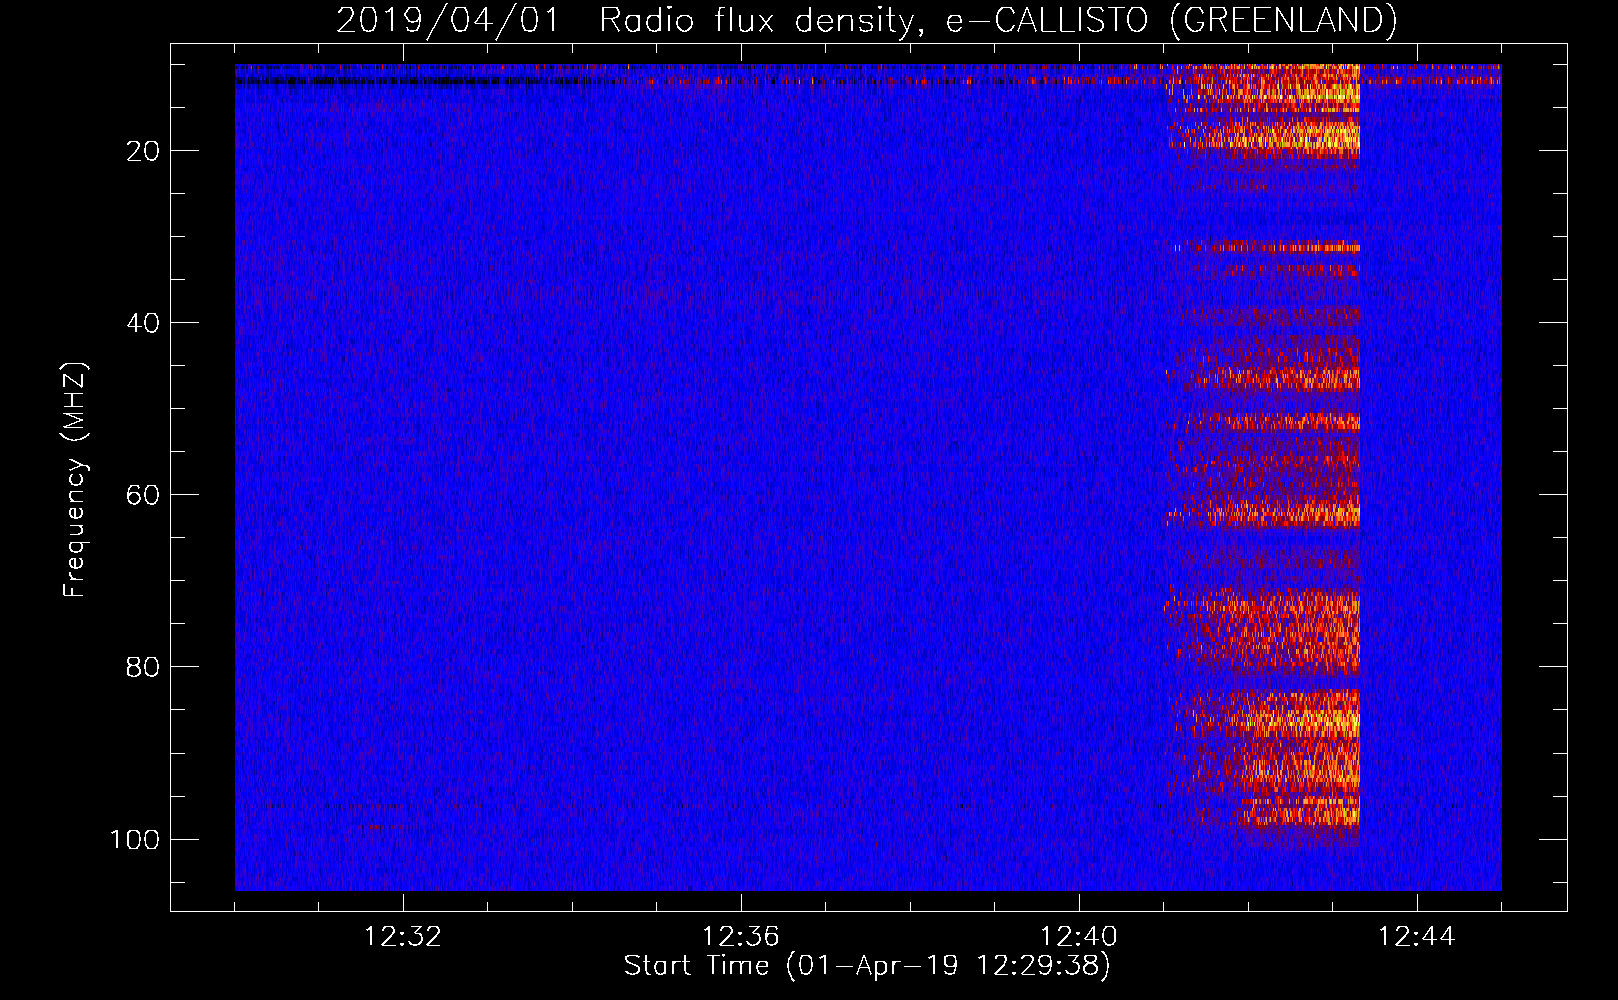The width and height of the screenshot is (1618, 1000).
Task: Click the 60 MHz frequency tick label
Action: tap(143, 495)
